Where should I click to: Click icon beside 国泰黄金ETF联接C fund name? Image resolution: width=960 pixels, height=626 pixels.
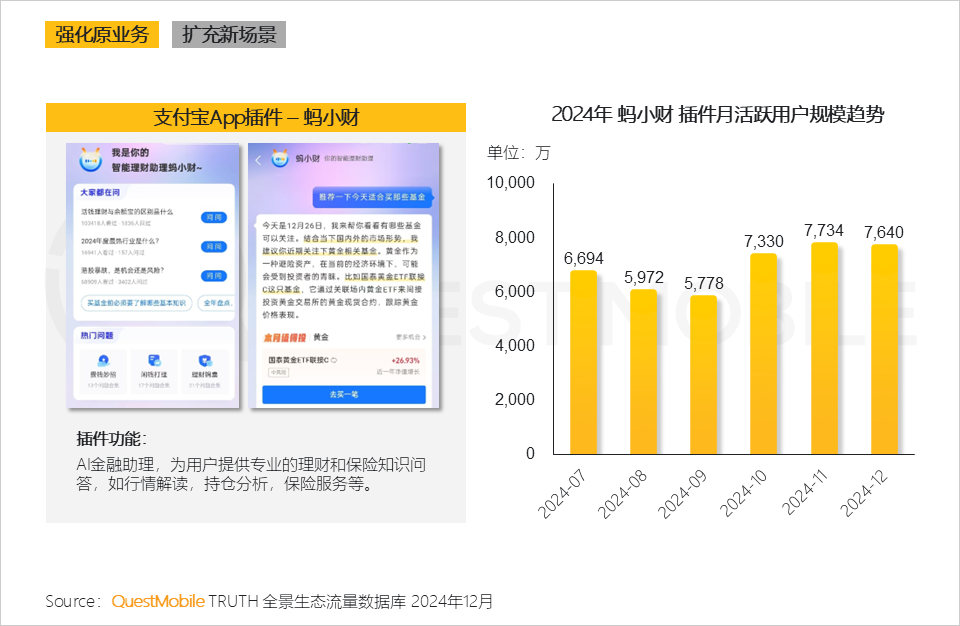(x=333, y=360)
